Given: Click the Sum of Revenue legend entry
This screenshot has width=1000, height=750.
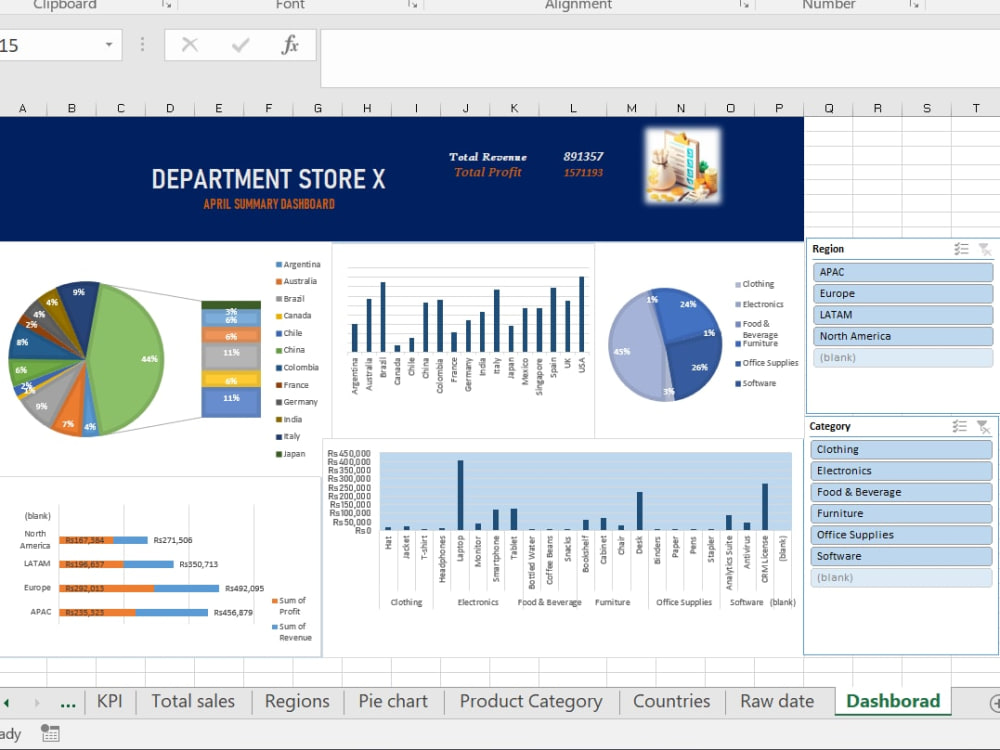Looking at the screenshot, I should (x=292, y=632).
